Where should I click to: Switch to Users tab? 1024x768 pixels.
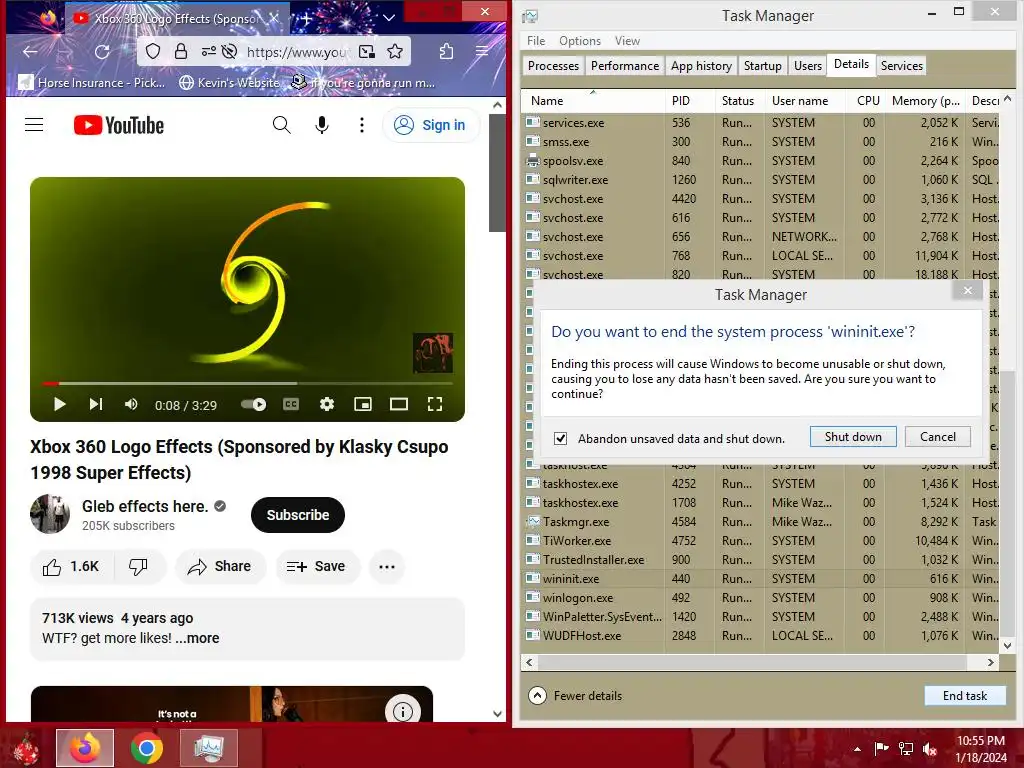(808, 65)
